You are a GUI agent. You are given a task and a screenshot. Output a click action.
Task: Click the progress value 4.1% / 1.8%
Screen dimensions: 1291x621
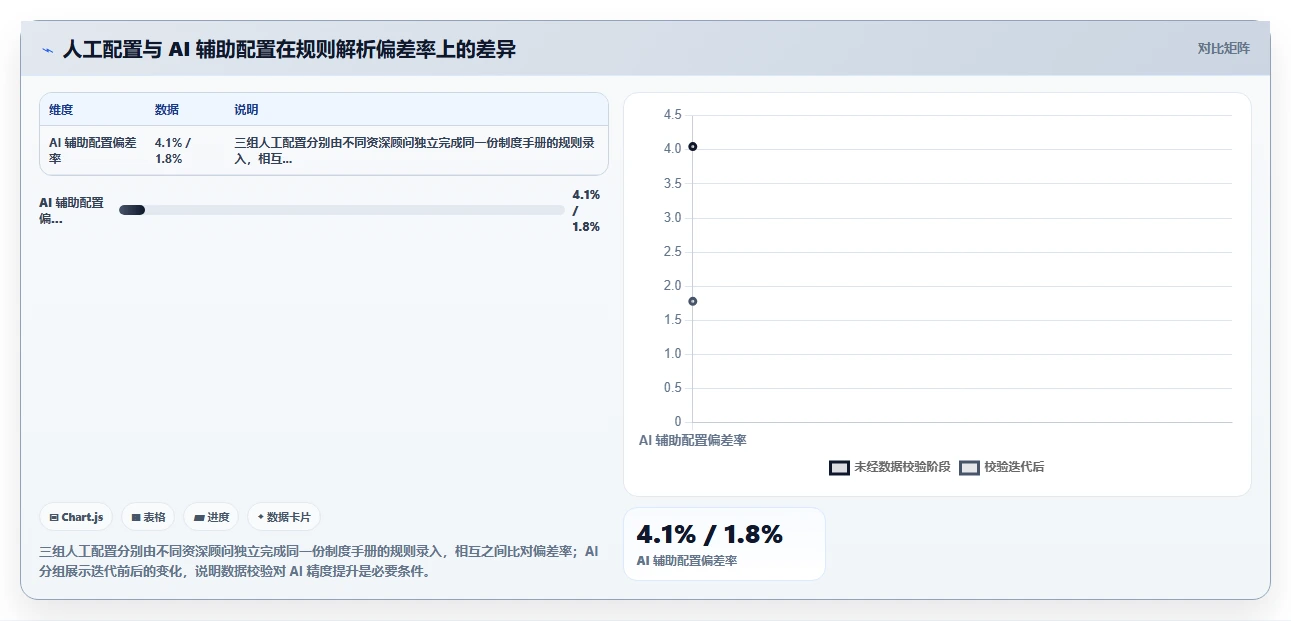tap(586, 210)
